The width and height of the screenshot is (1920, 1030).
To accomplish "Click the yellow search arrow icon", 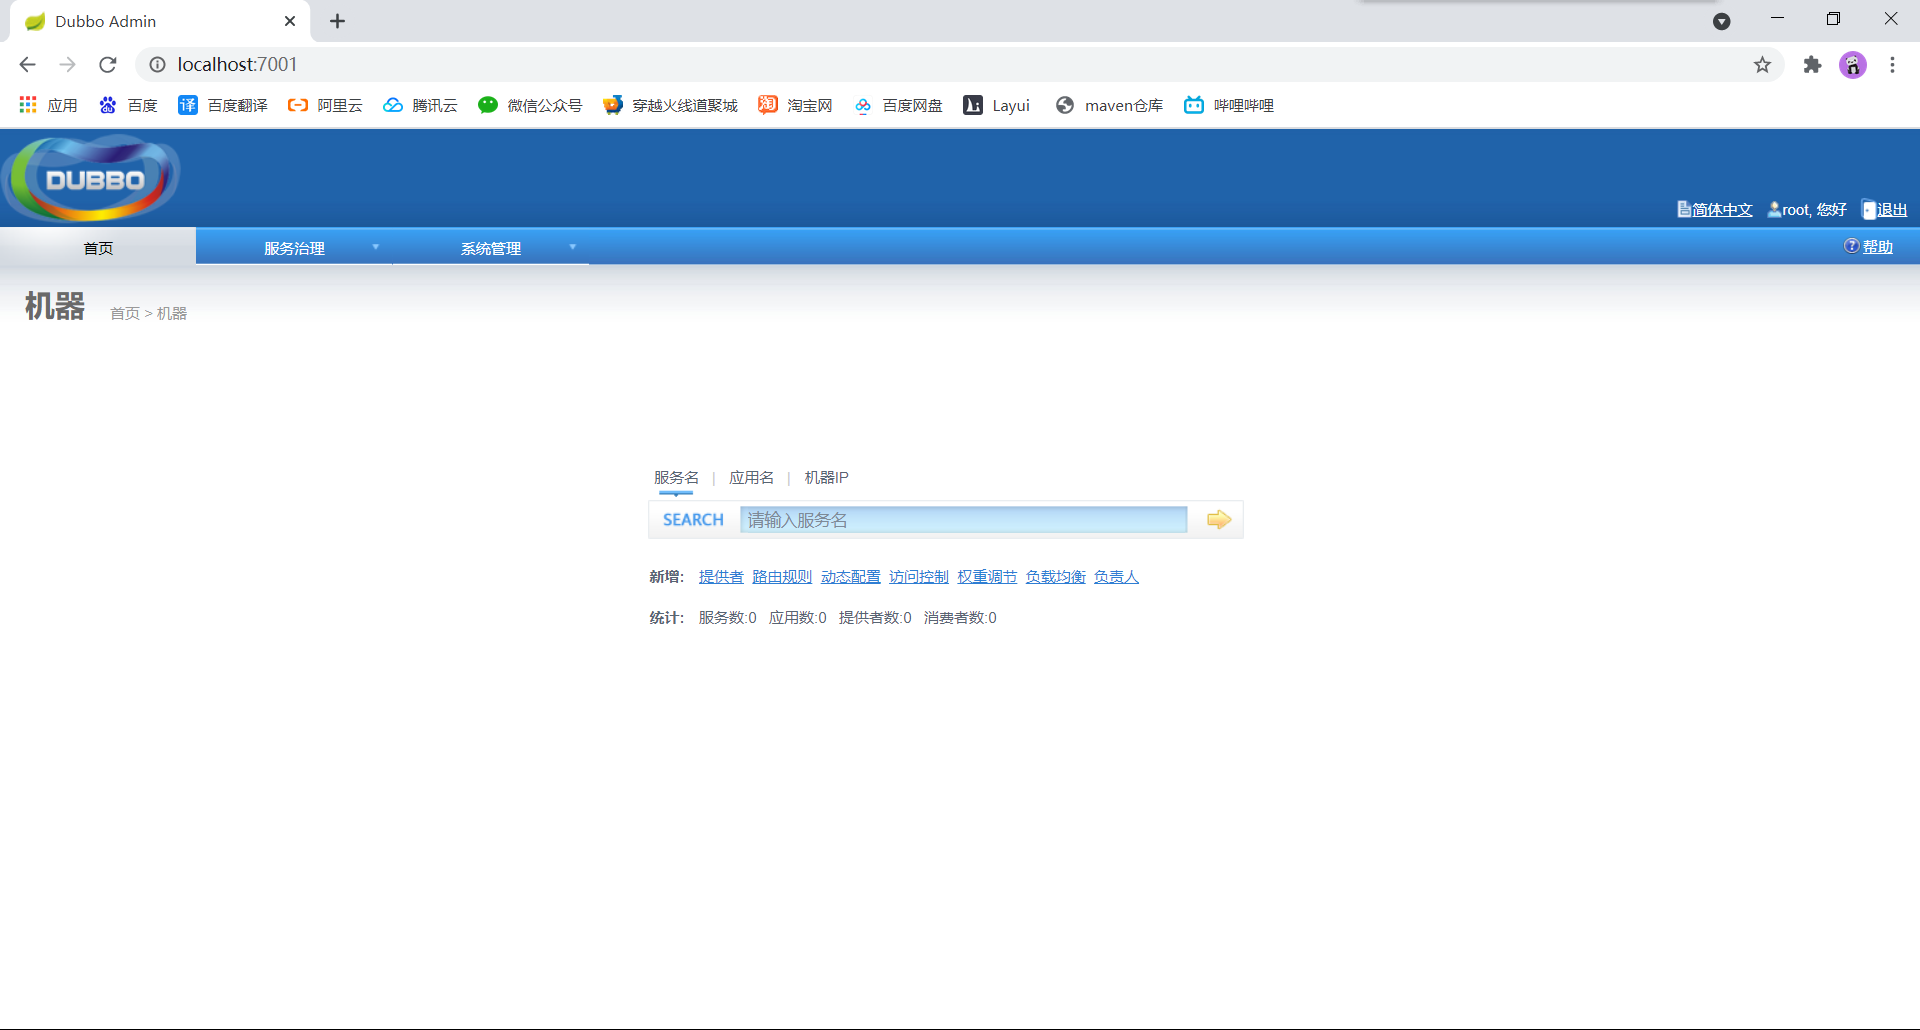I will click(1218, 519).
